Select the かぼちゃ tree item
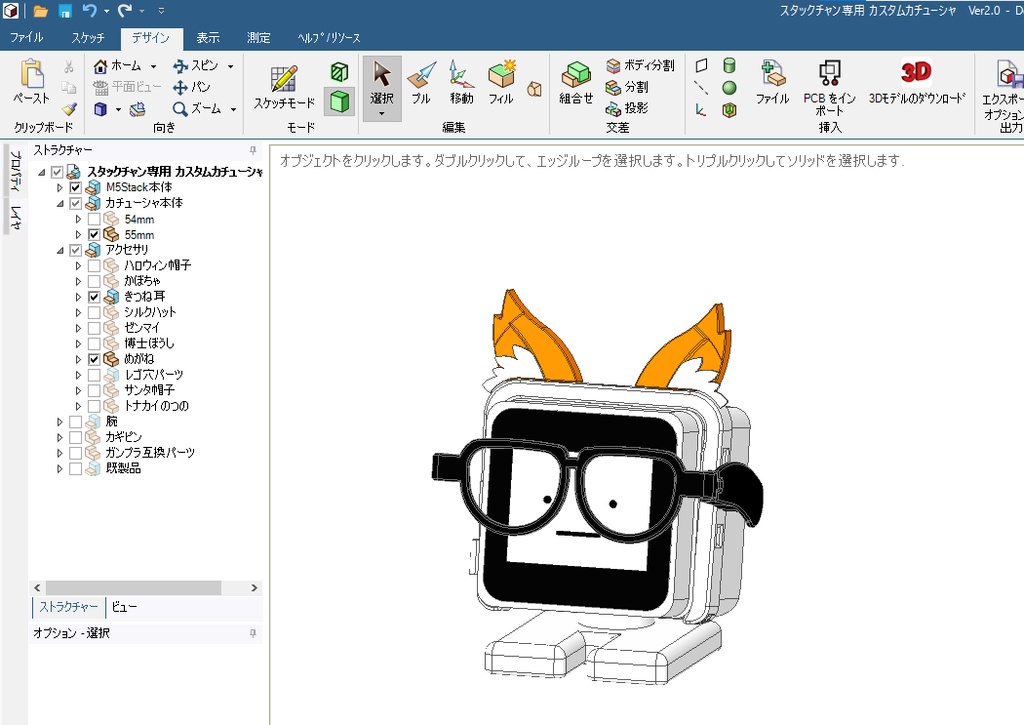The image size is (1024, 725). point(142,281)
